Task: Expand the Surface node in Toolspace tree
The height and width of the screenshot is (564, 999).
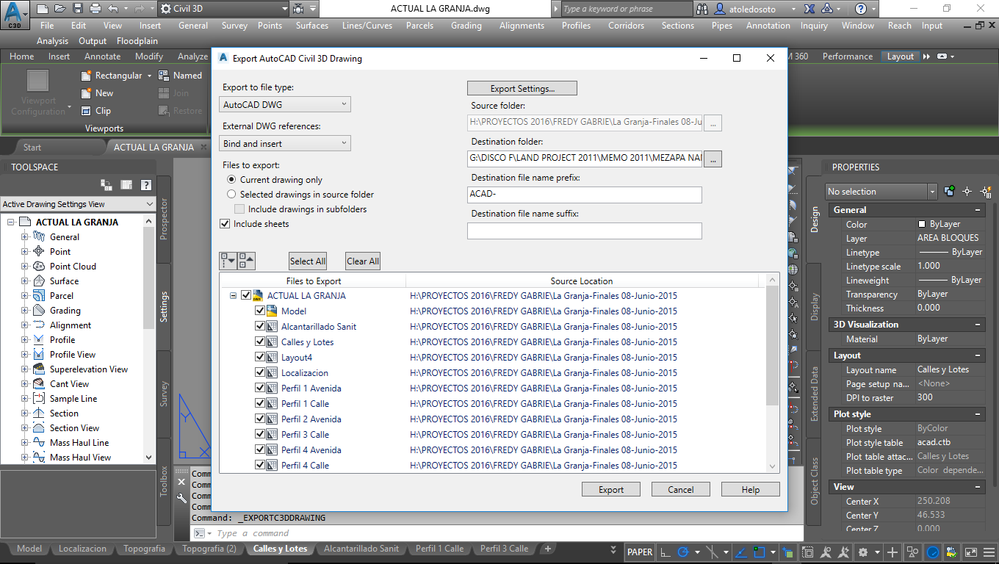Action: [25, 281]
